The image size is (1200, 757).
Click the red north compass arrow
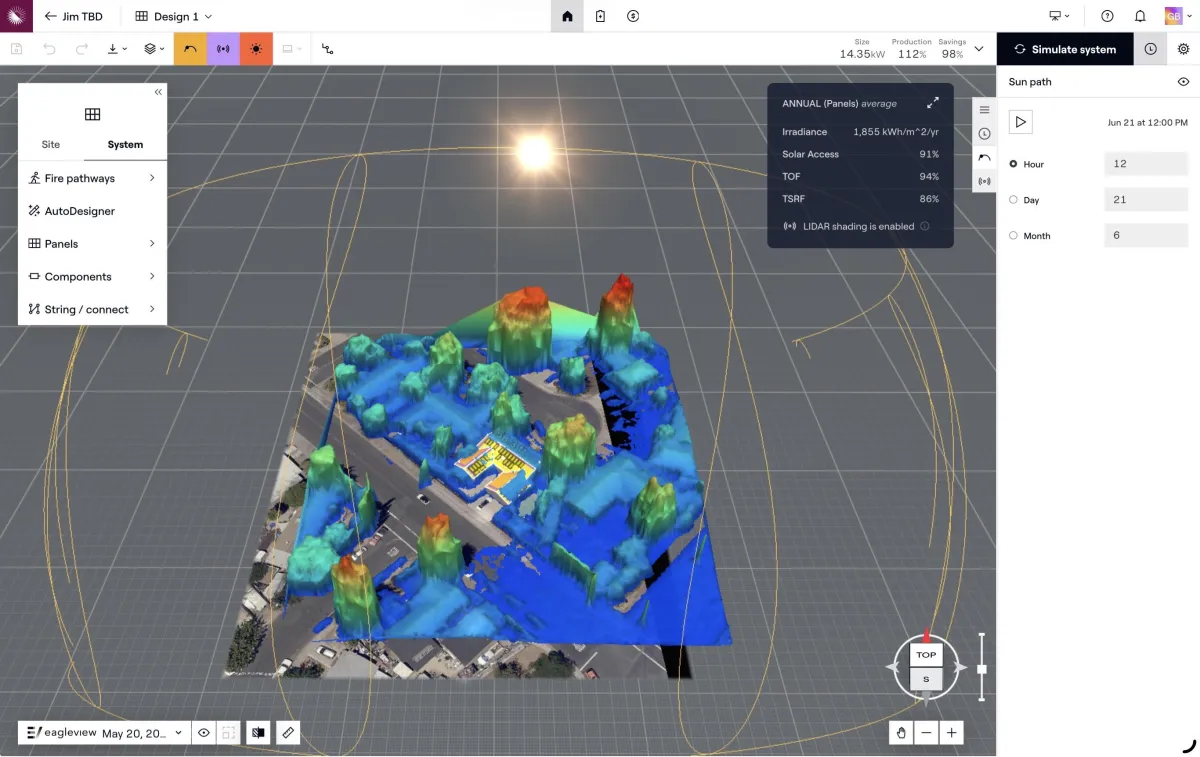click(x=926, y=635)
